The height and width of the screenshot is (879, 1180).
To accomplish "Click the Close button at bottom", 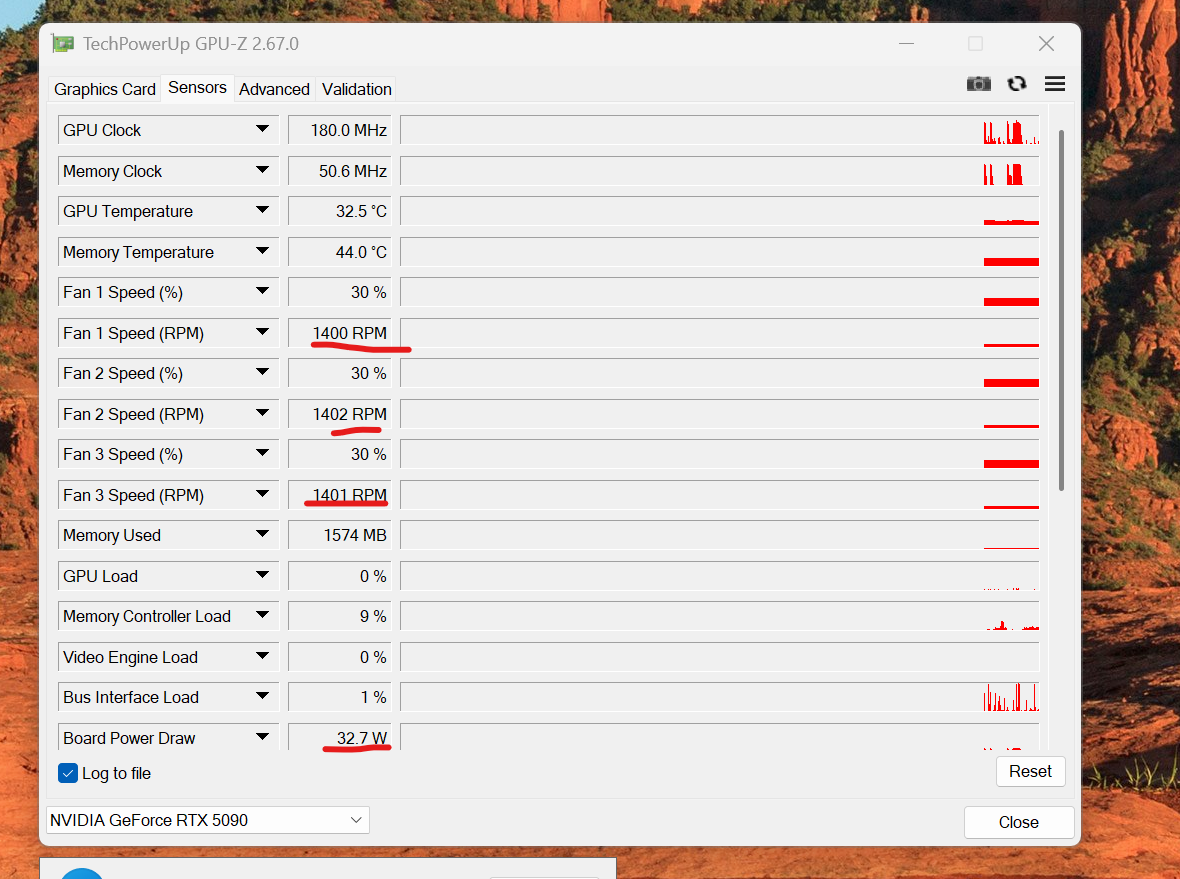I will point(1018,822).
